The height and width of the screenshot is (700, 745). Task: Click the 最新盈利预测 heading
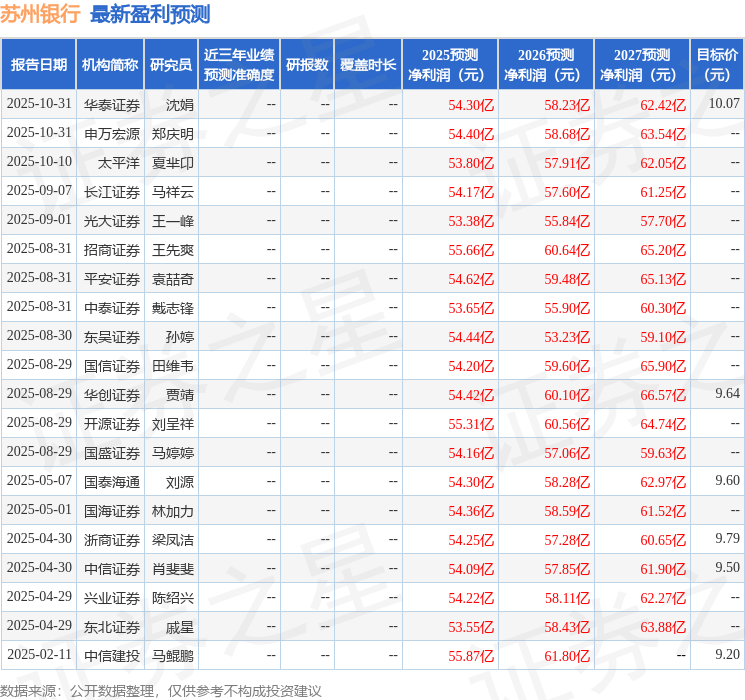[x=150, y=15]
